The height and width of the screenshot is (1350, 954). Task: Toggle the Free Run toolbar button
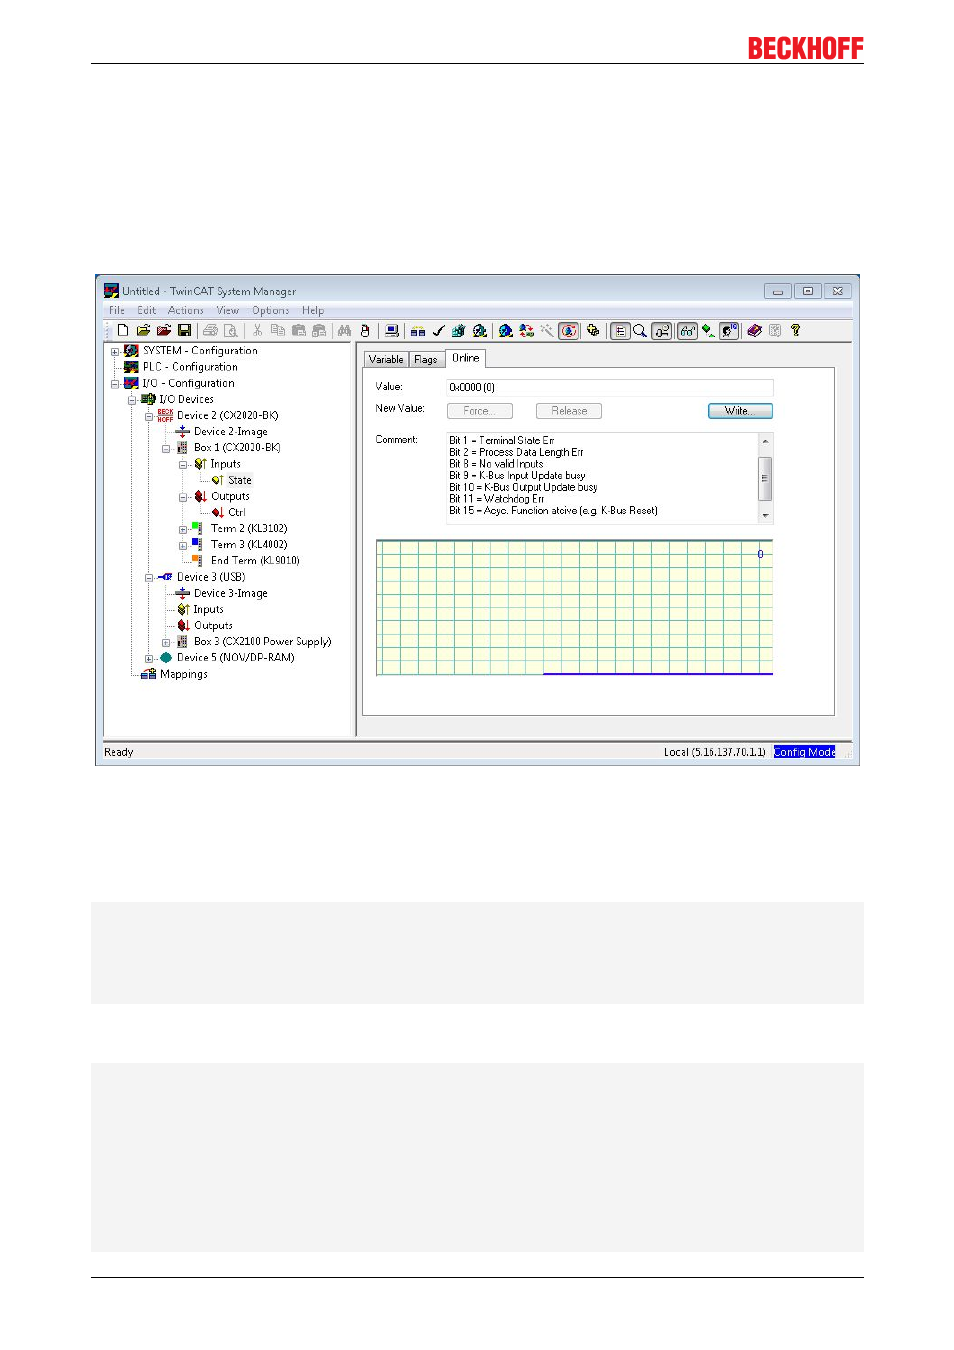tap(569, 330)
